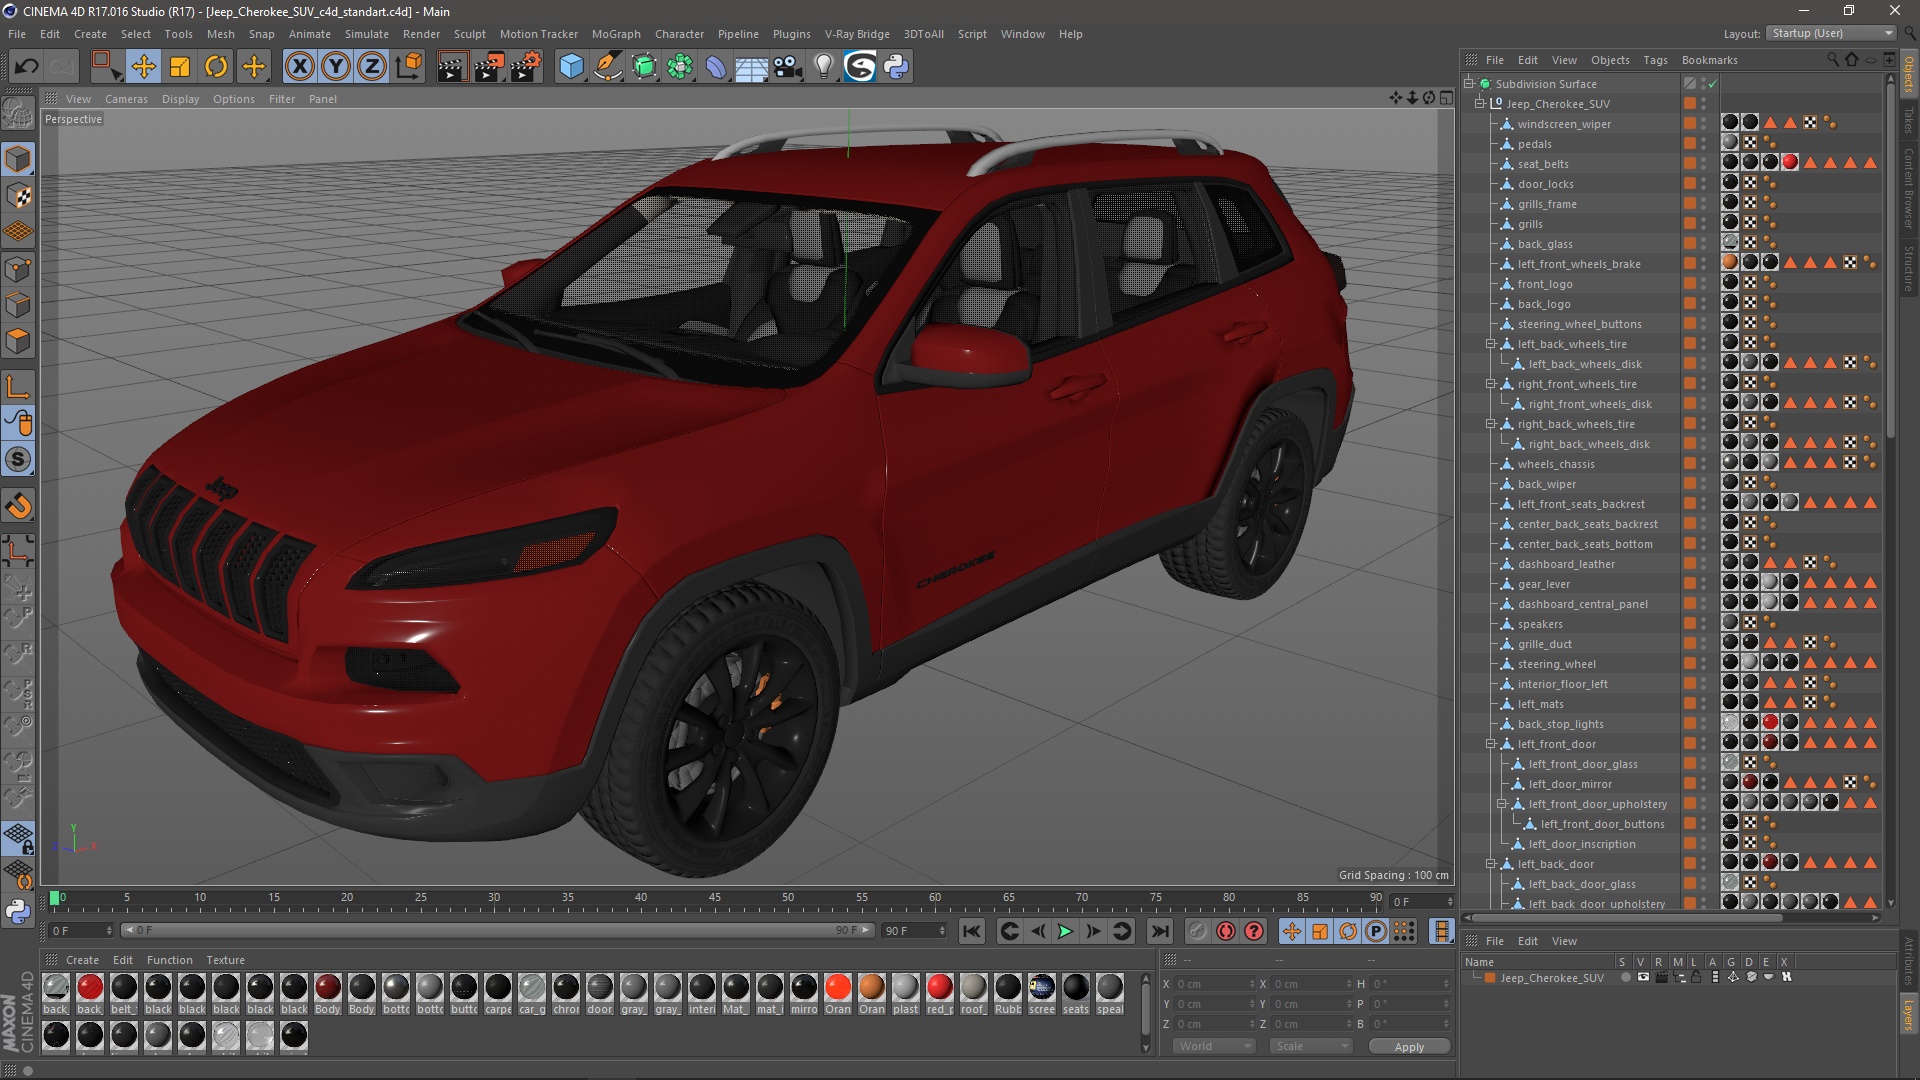The height and width of the screenshot is (1080, 1920).
Task: Open the Structure side tab
Action: 1909,268
